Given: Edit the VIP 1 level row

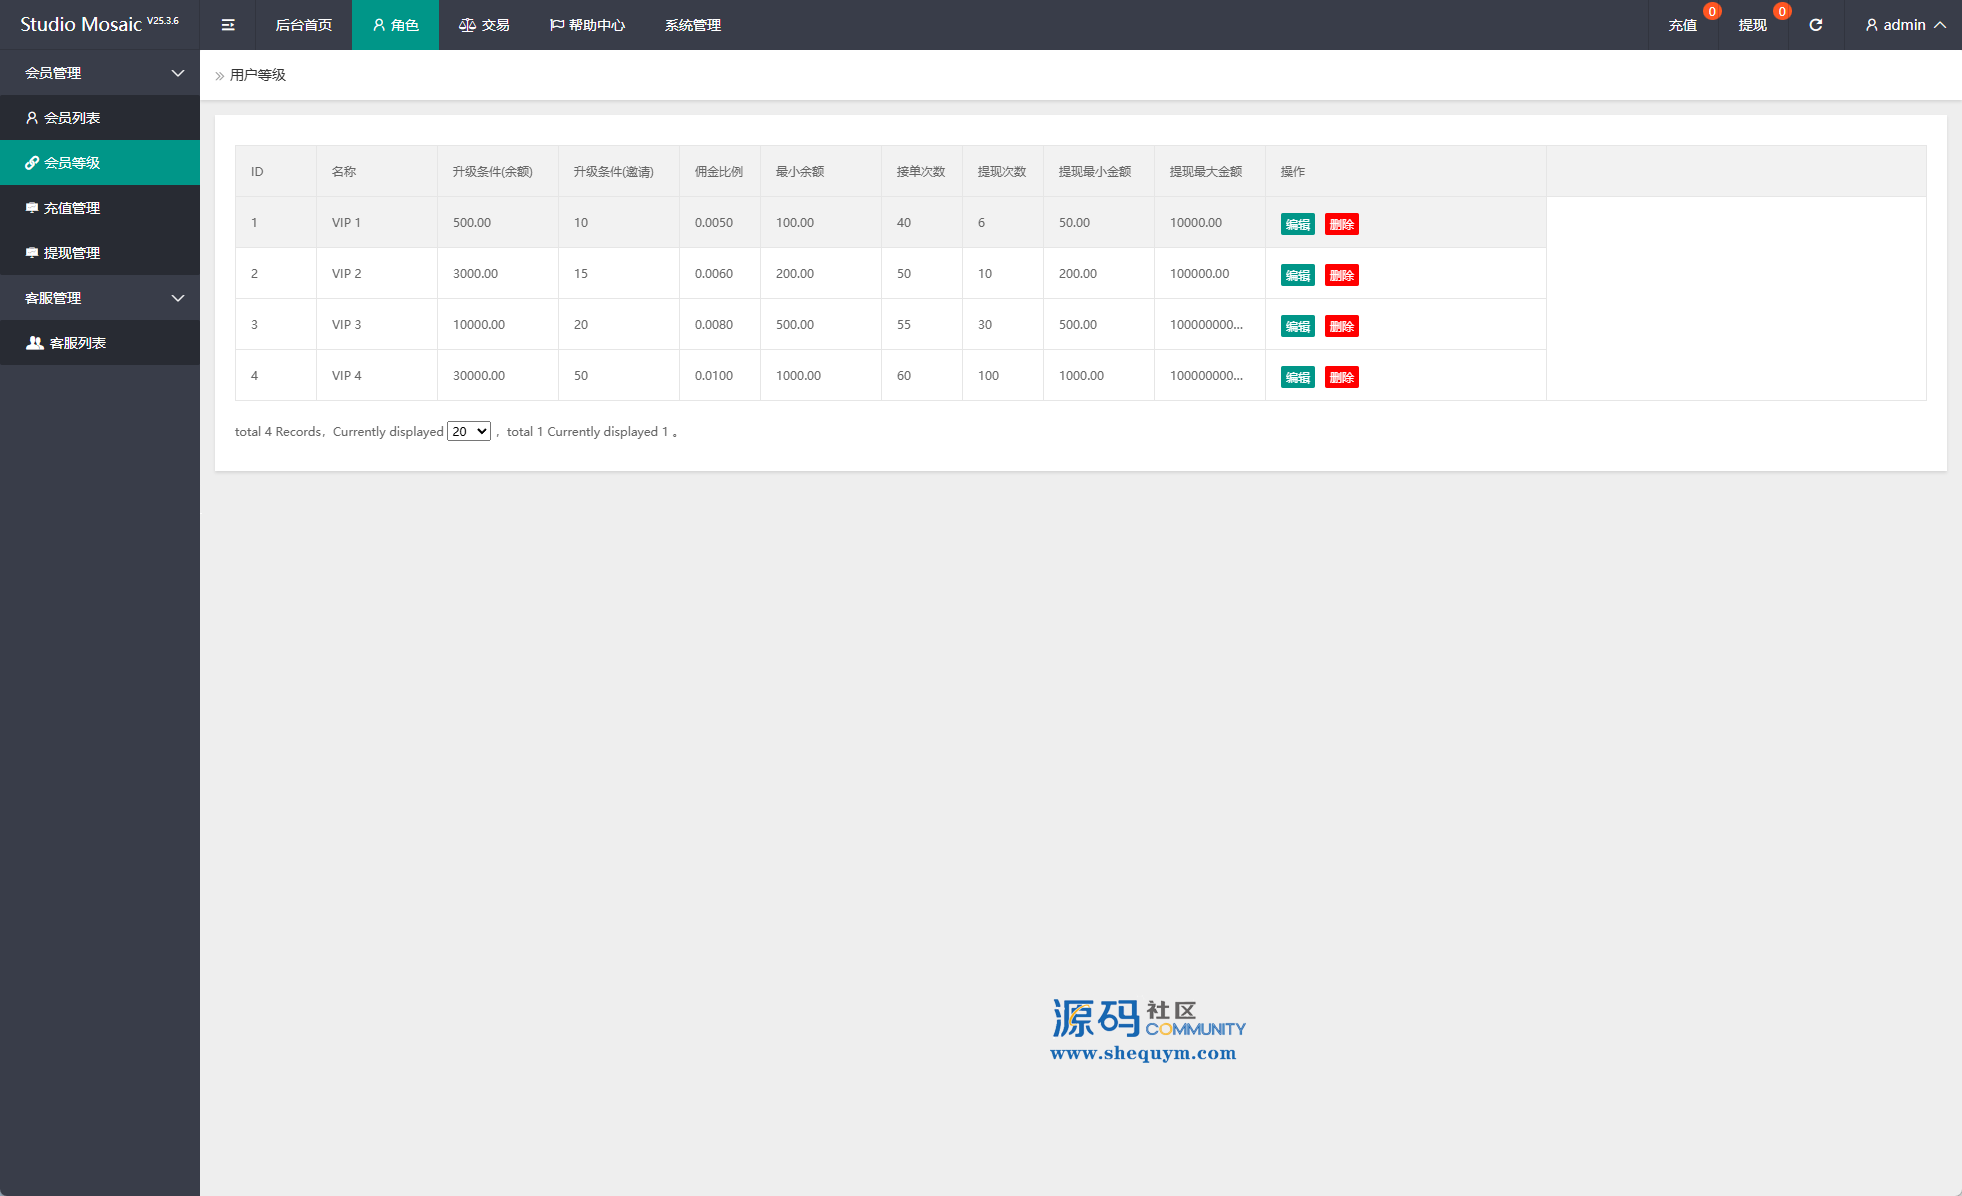Looking at the screenshot, I should point(1297,224).
